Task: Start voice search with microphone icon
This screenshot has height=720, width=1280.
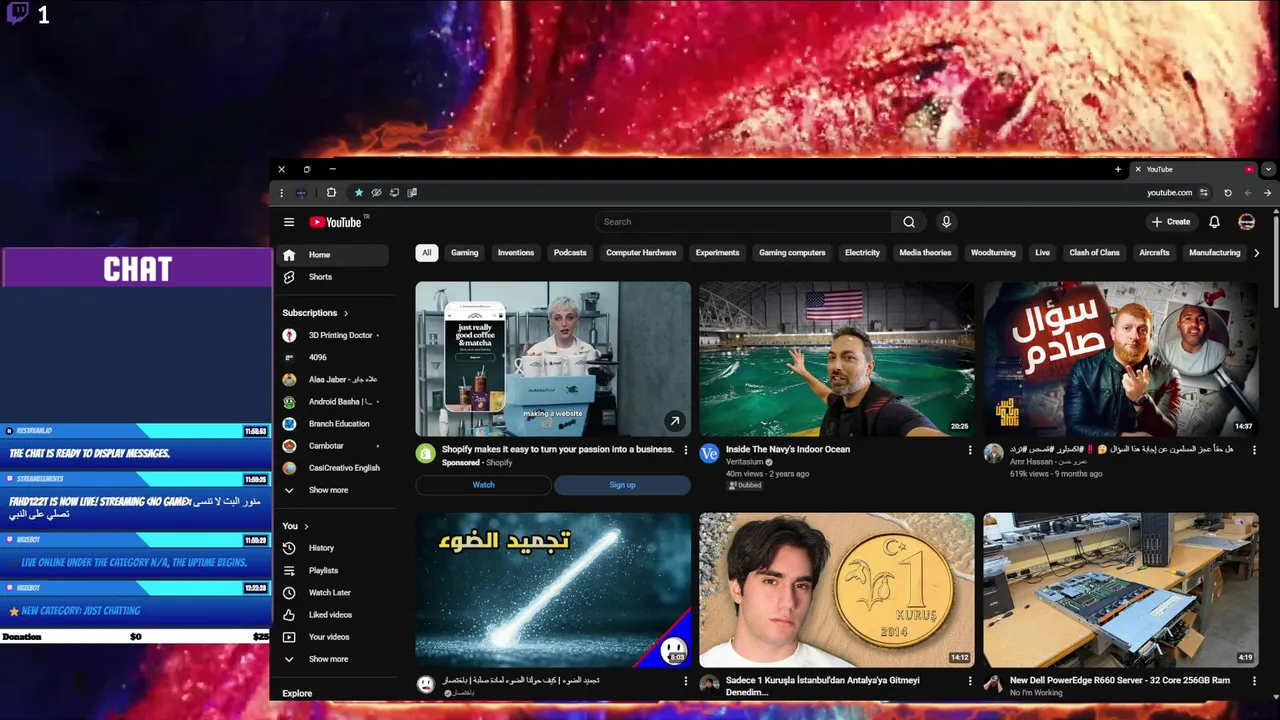Action: click(946, 222)
